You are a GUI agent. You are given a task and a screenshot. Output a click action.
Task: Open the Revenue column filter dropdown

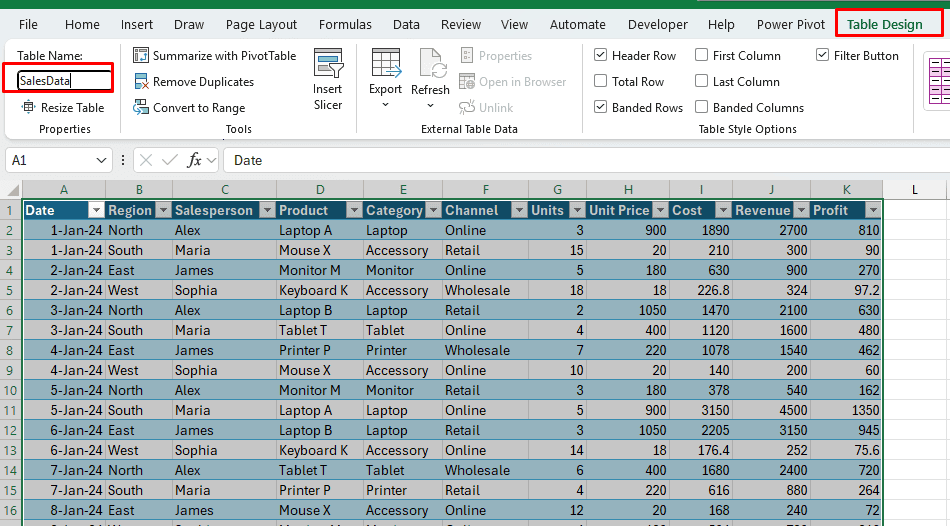coord(801,210)
